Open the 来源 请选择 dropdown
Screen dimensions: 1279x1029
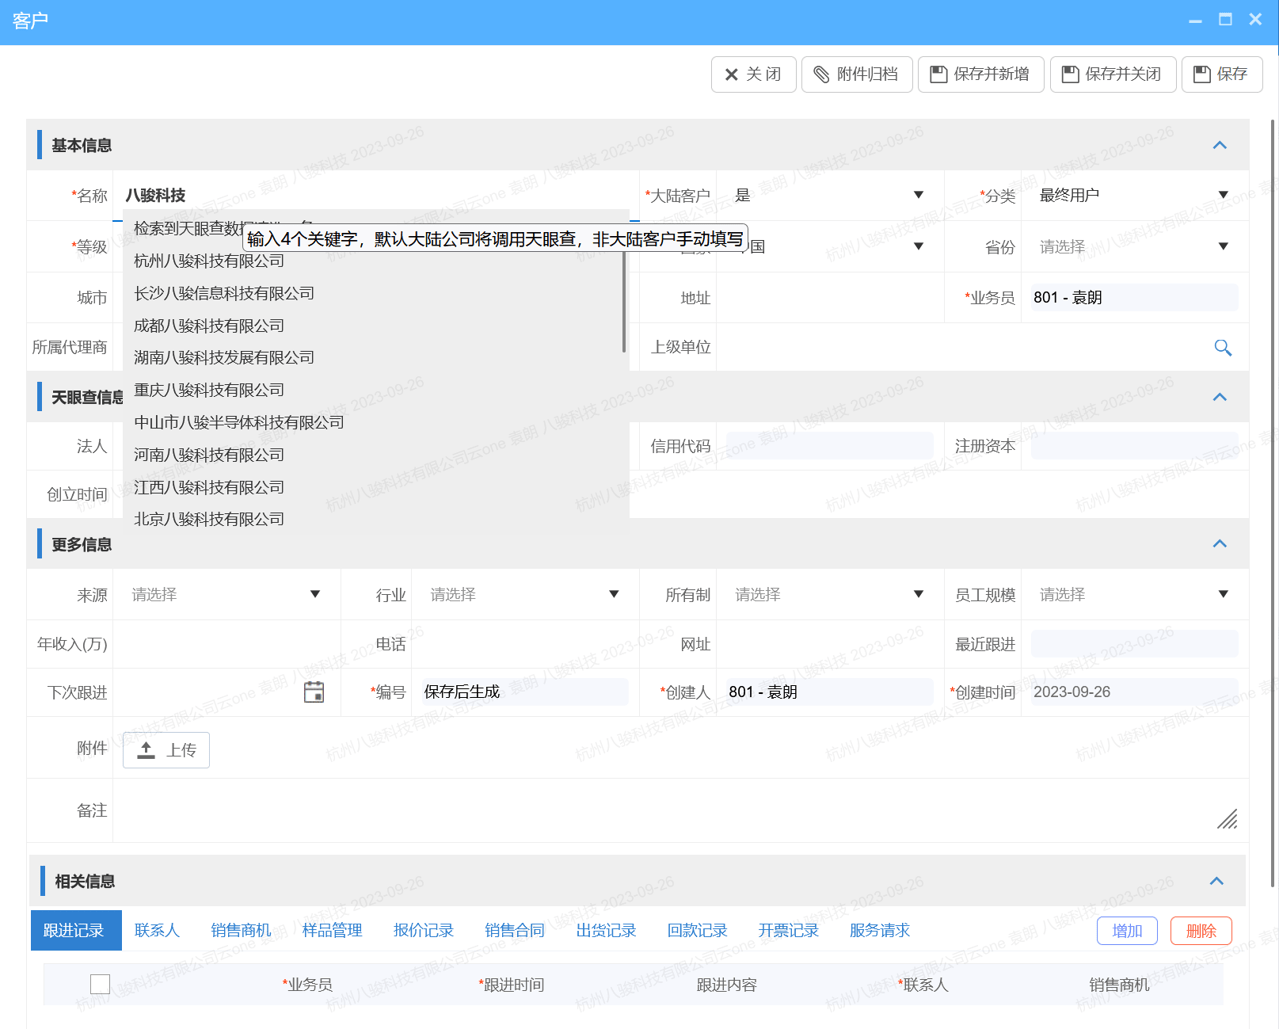313,593
